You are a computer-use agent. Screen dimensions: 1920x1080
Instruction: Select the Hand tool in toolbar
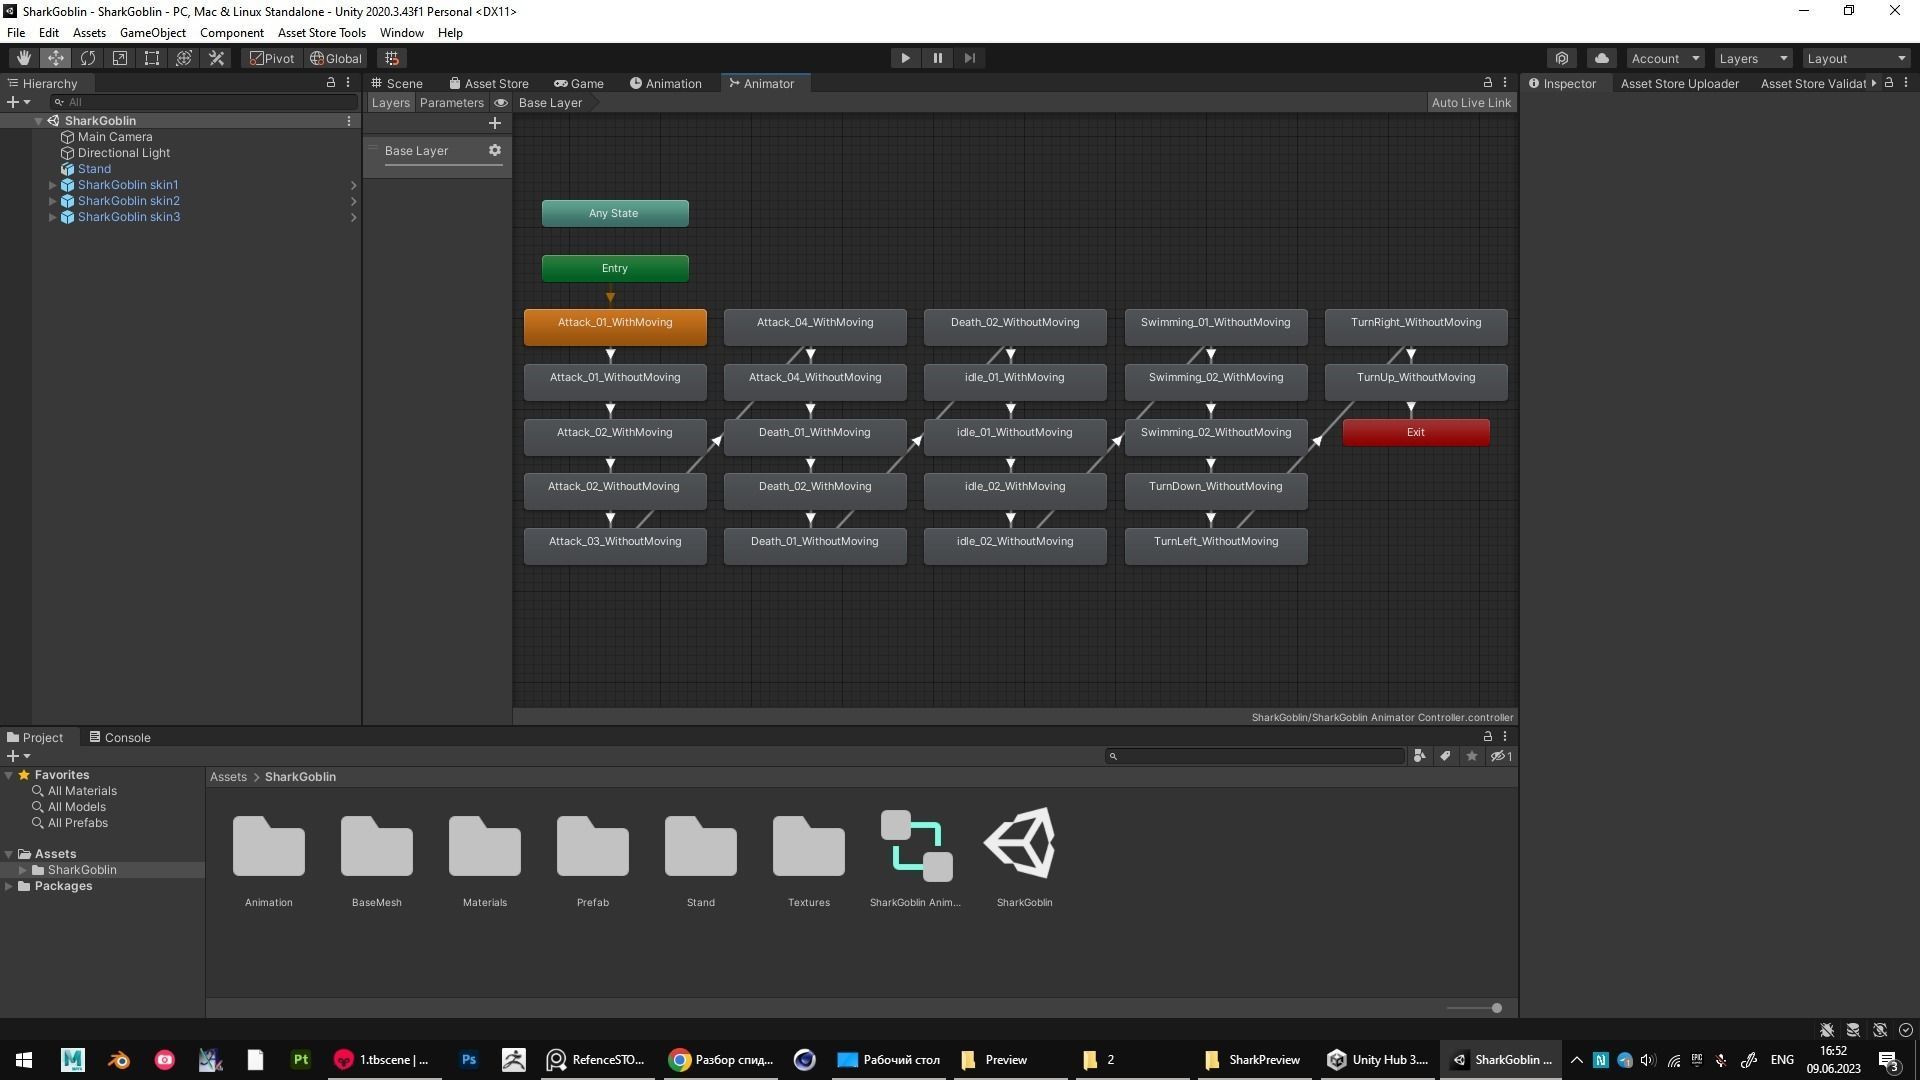tap(23, 58)
